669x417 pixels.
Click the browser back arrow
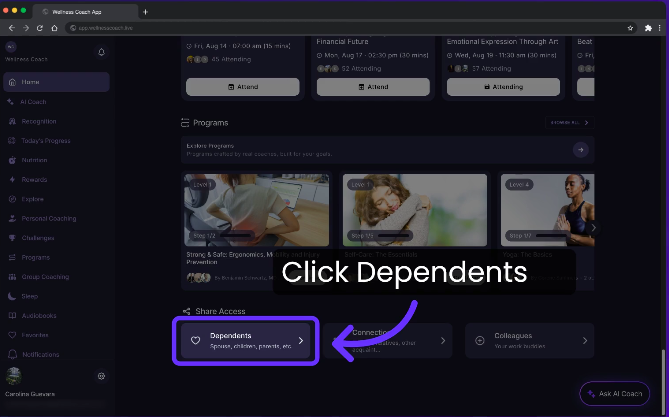(12, 28)
